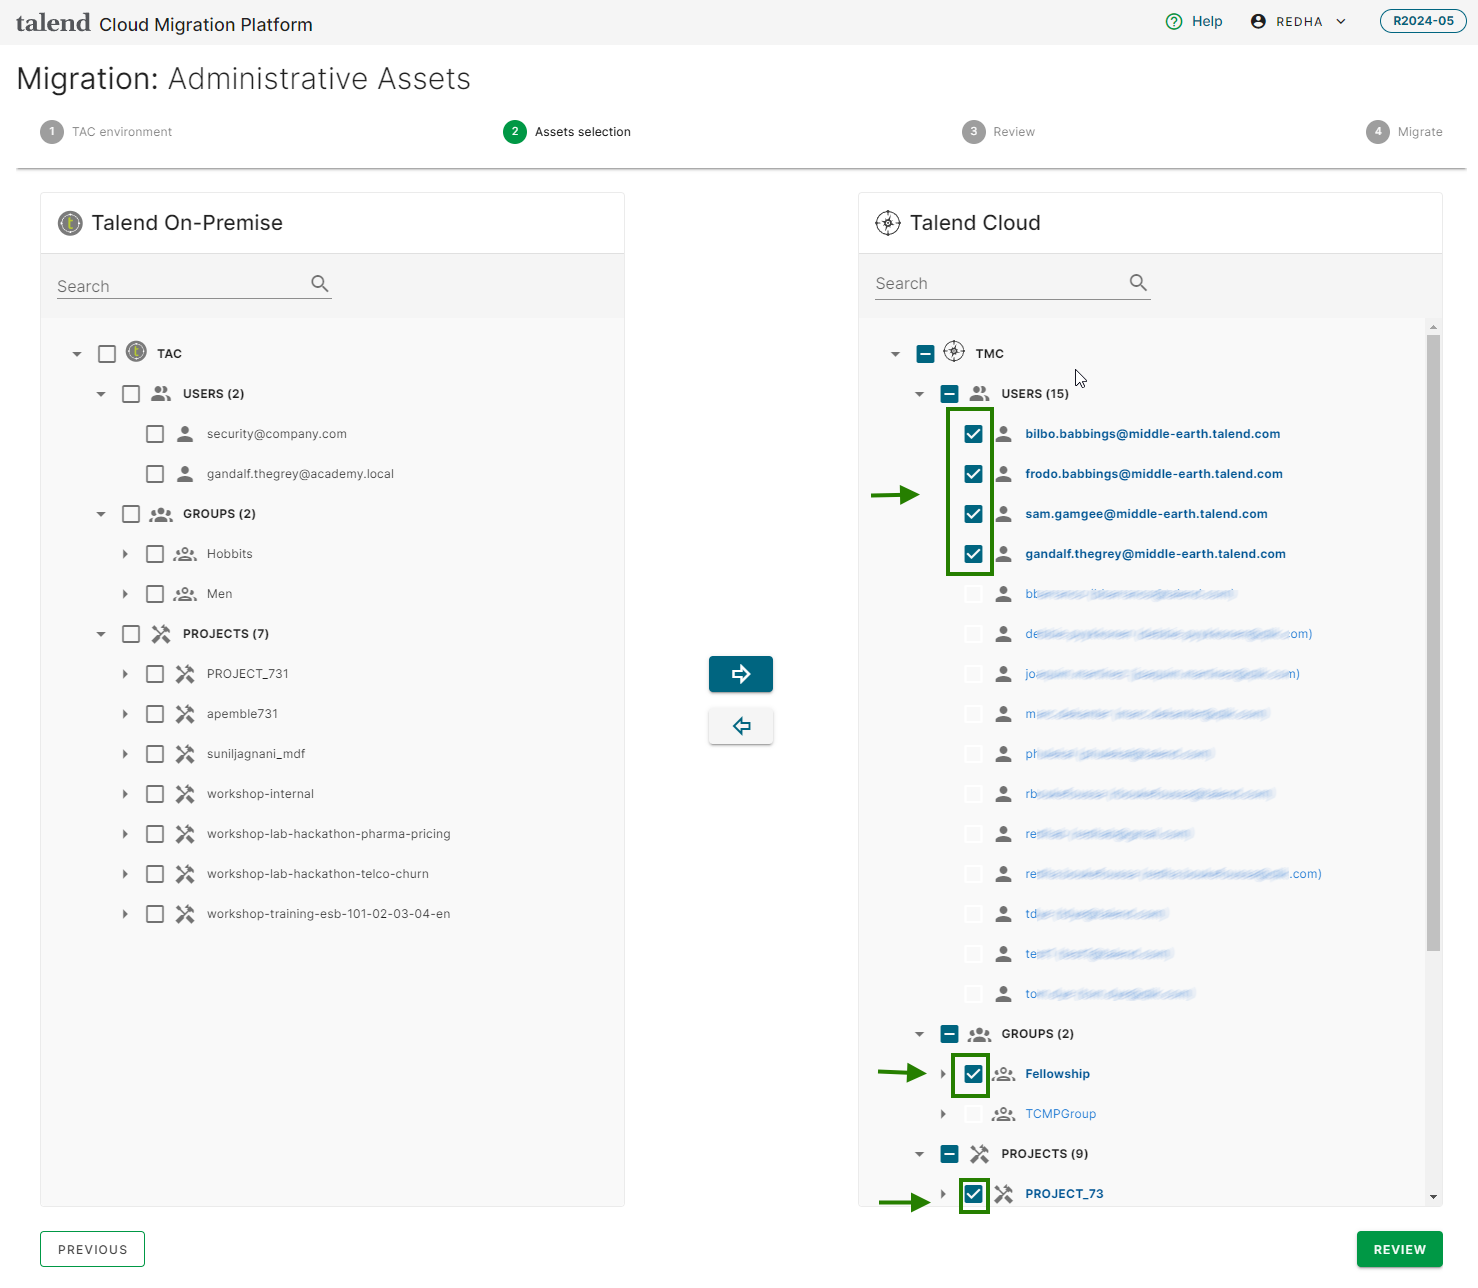This screenshot has width=1478, height=1288.
Task: Click the TMC root compass icon
Action: pos(955,352)
